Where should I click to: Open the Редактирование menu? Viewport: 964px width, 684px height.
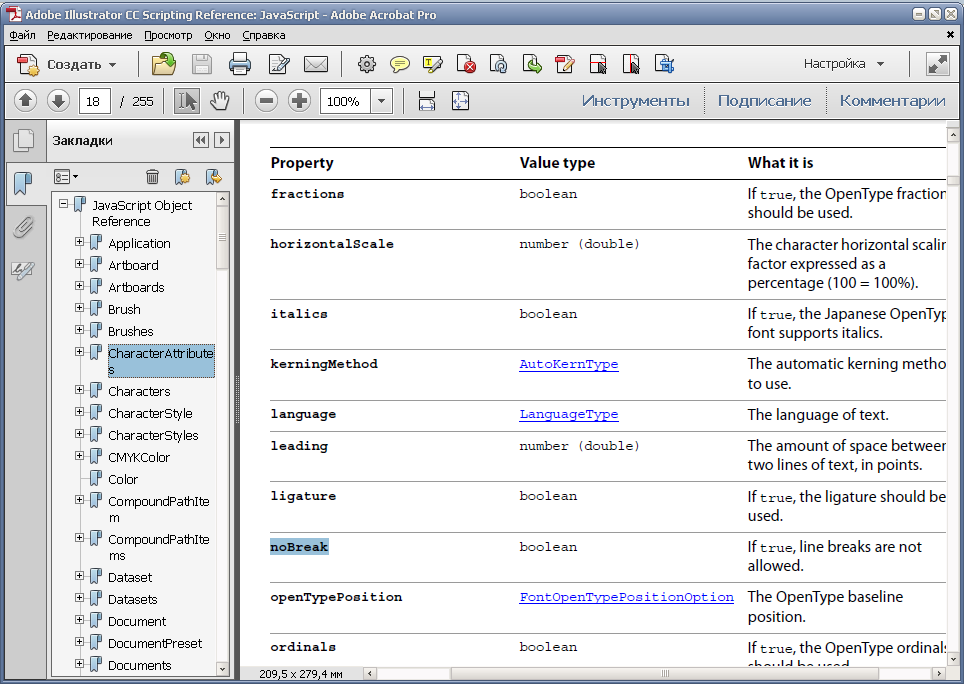pyautogui.click(x=90, y=35)
